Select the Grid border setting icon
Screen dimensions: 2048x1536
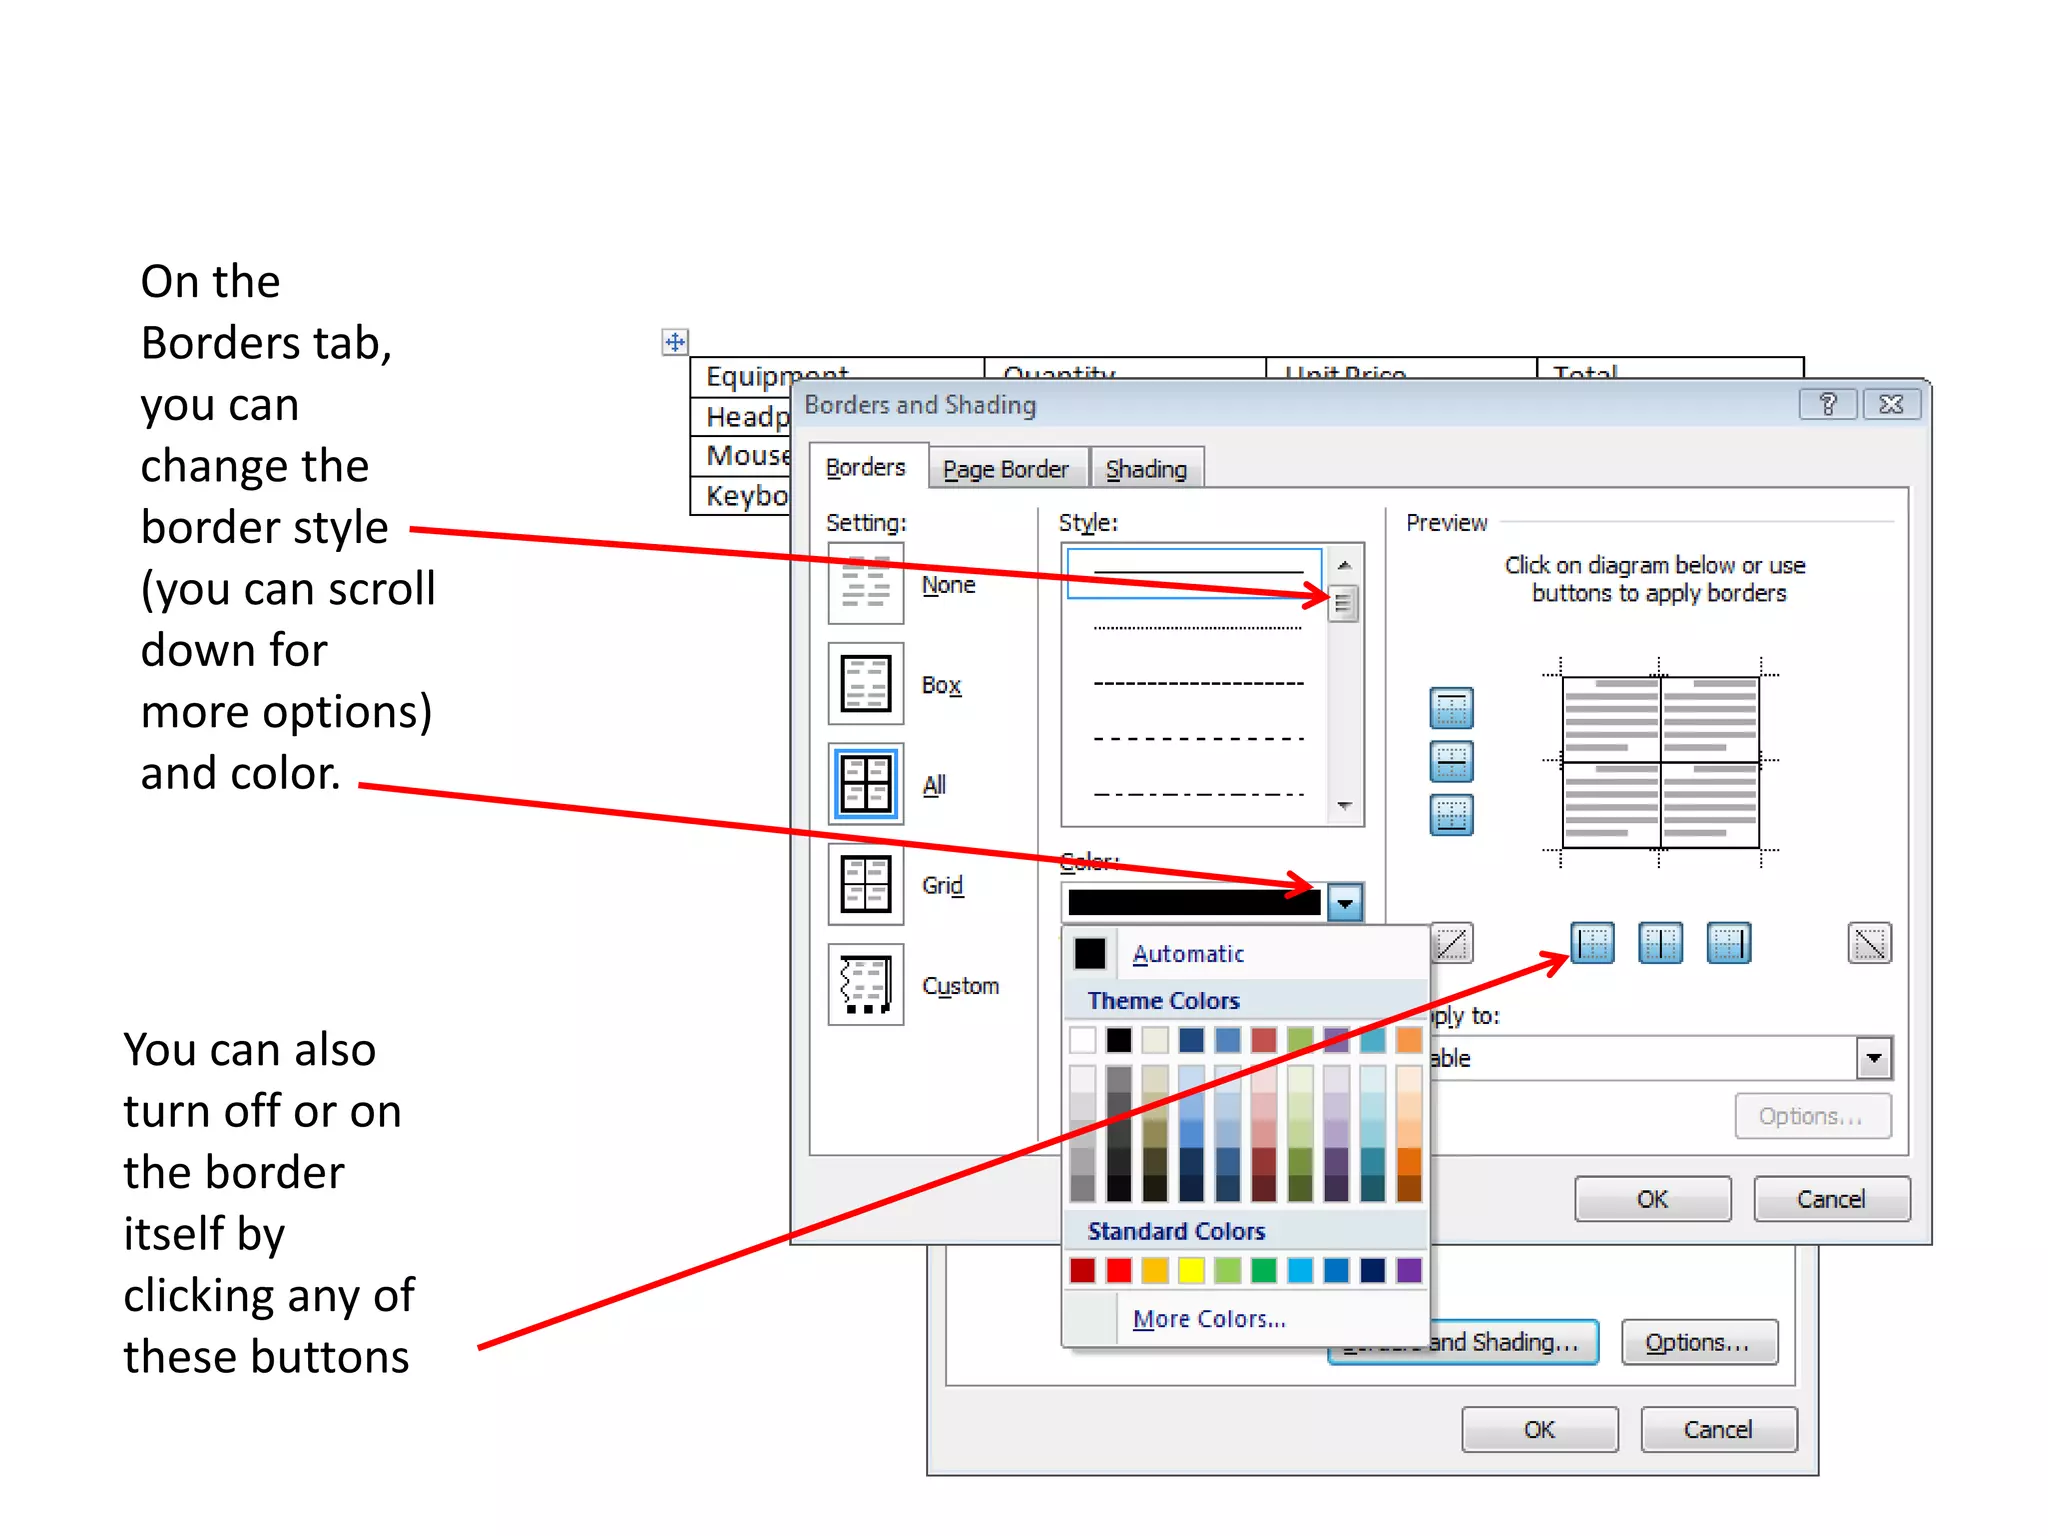(x=865, y=884)
